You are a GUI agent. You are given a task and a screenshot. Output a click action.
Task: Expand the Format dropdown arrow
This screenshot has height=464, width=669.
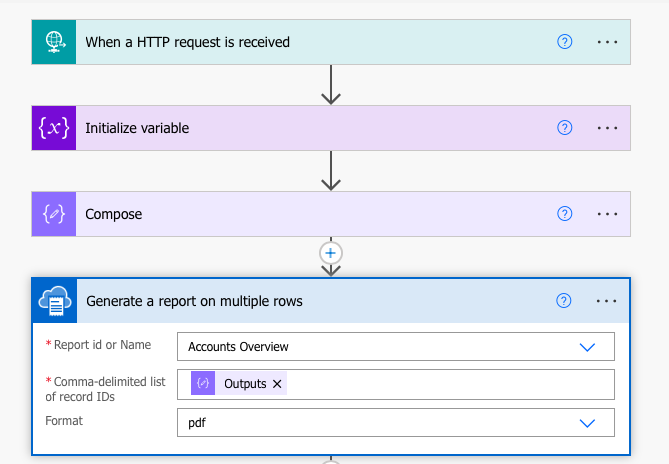click(587, 423)
